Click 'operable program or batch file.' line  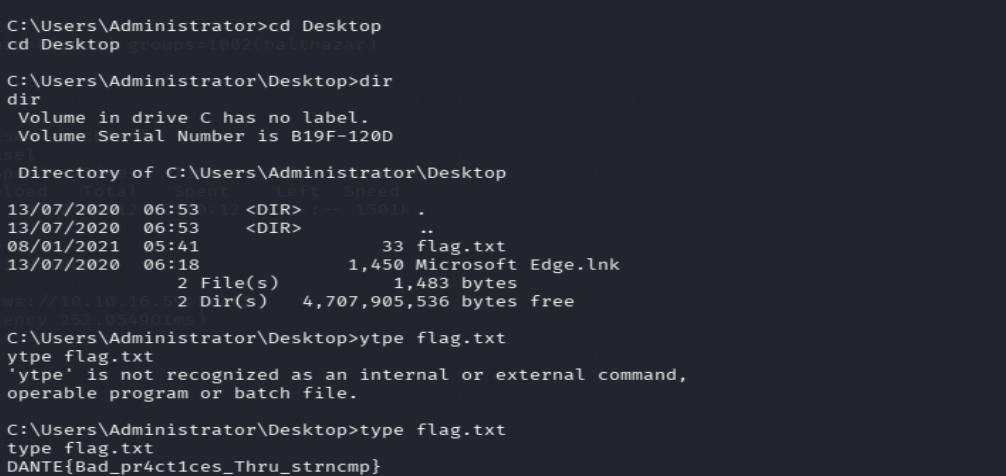click(x=182, y=393)
